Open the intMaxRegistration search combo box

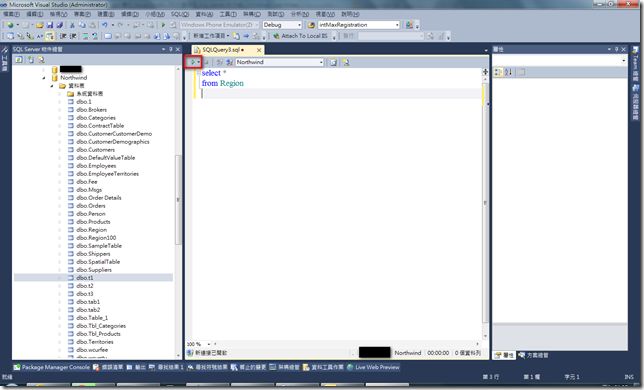click(359, 25)
